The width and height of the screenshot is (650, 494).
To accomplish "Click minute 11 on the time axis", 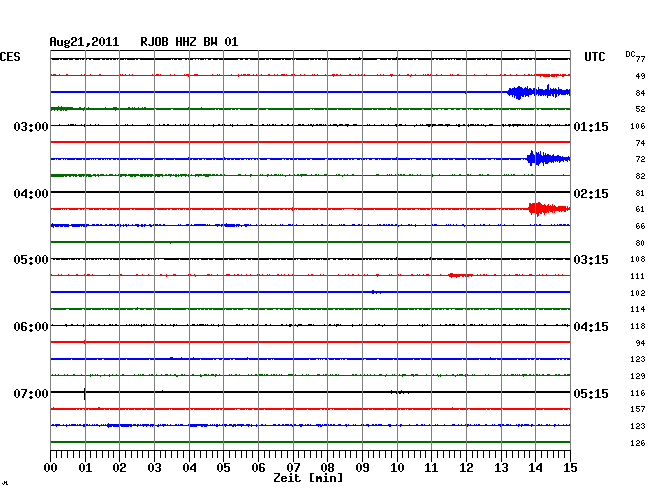I will point(431,468).
